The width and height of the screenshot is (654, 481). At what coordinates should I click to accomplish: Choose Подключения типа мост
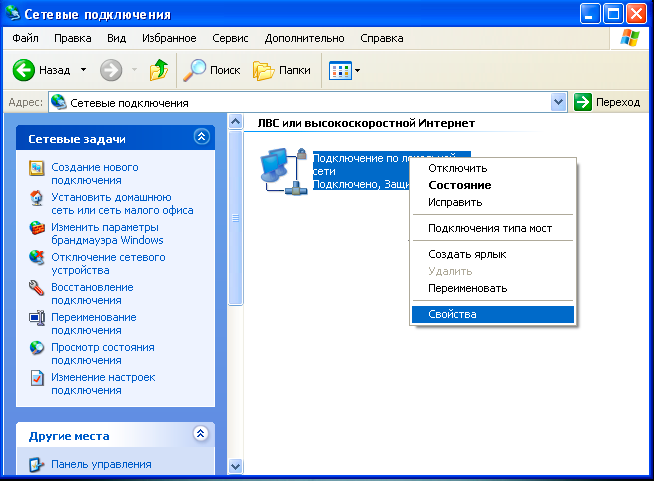[x=493, y=228]
